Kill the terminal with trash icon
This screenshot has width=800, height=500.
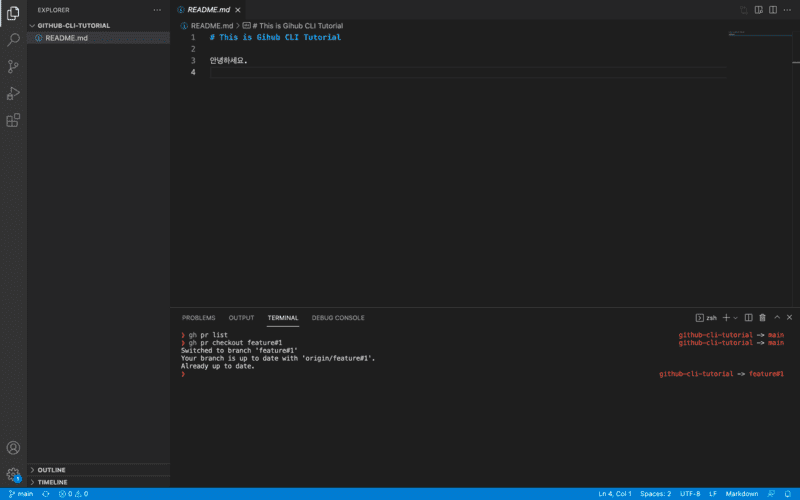(762, 318)
